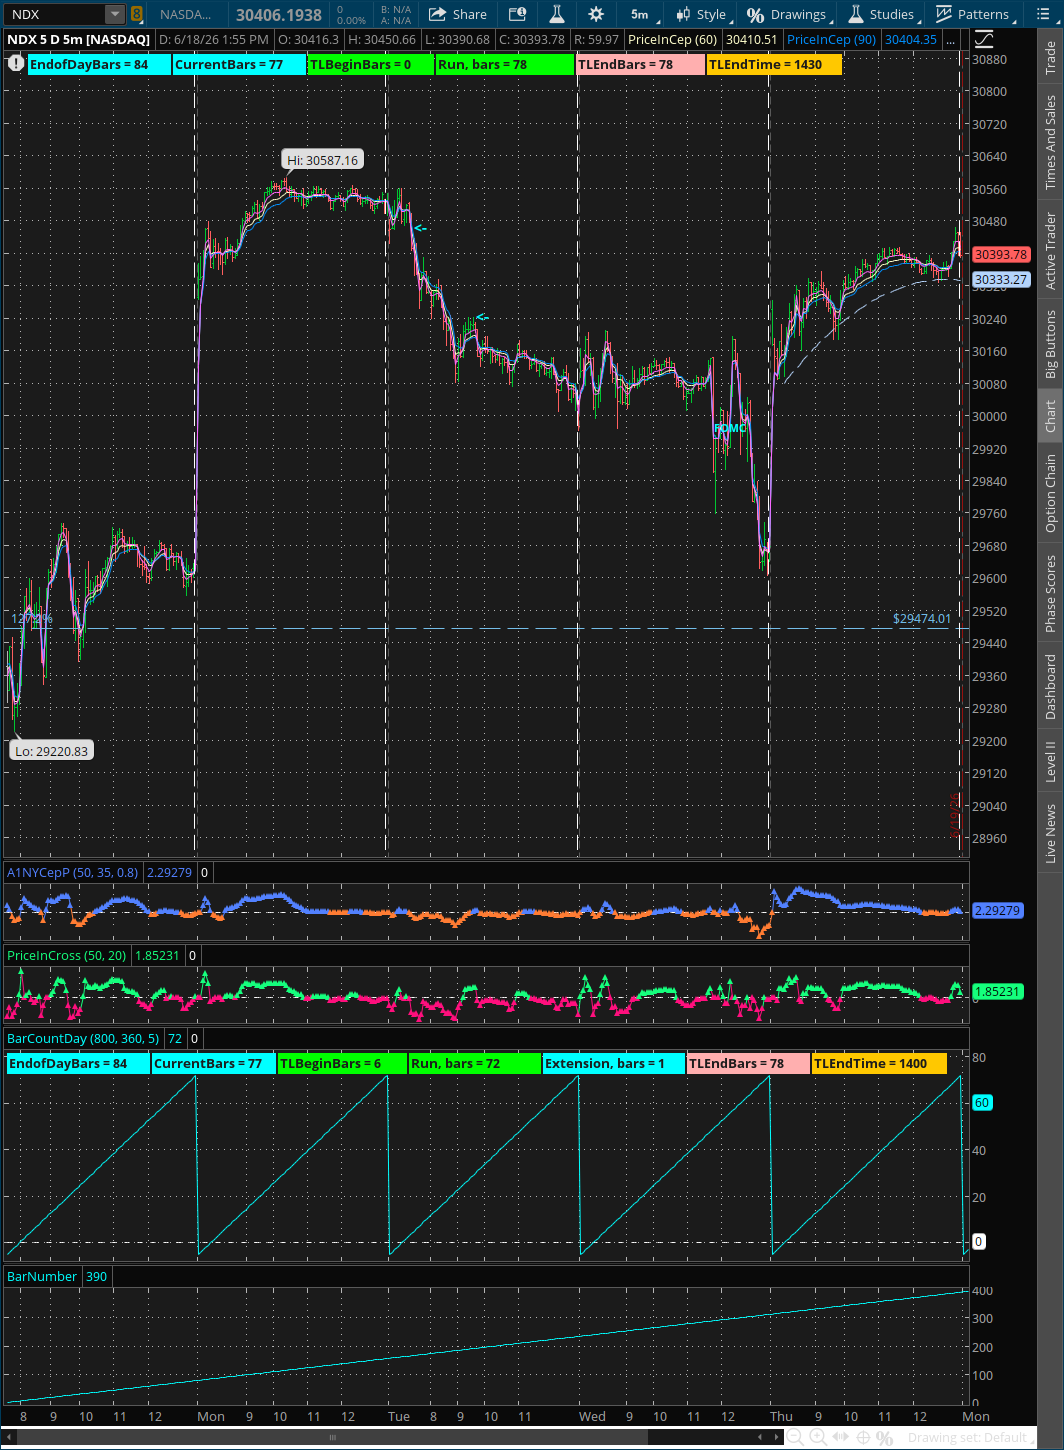1064x1450 pixels.
Task: Switch to the Live News side tab
Action: (x=1050, y=833)
